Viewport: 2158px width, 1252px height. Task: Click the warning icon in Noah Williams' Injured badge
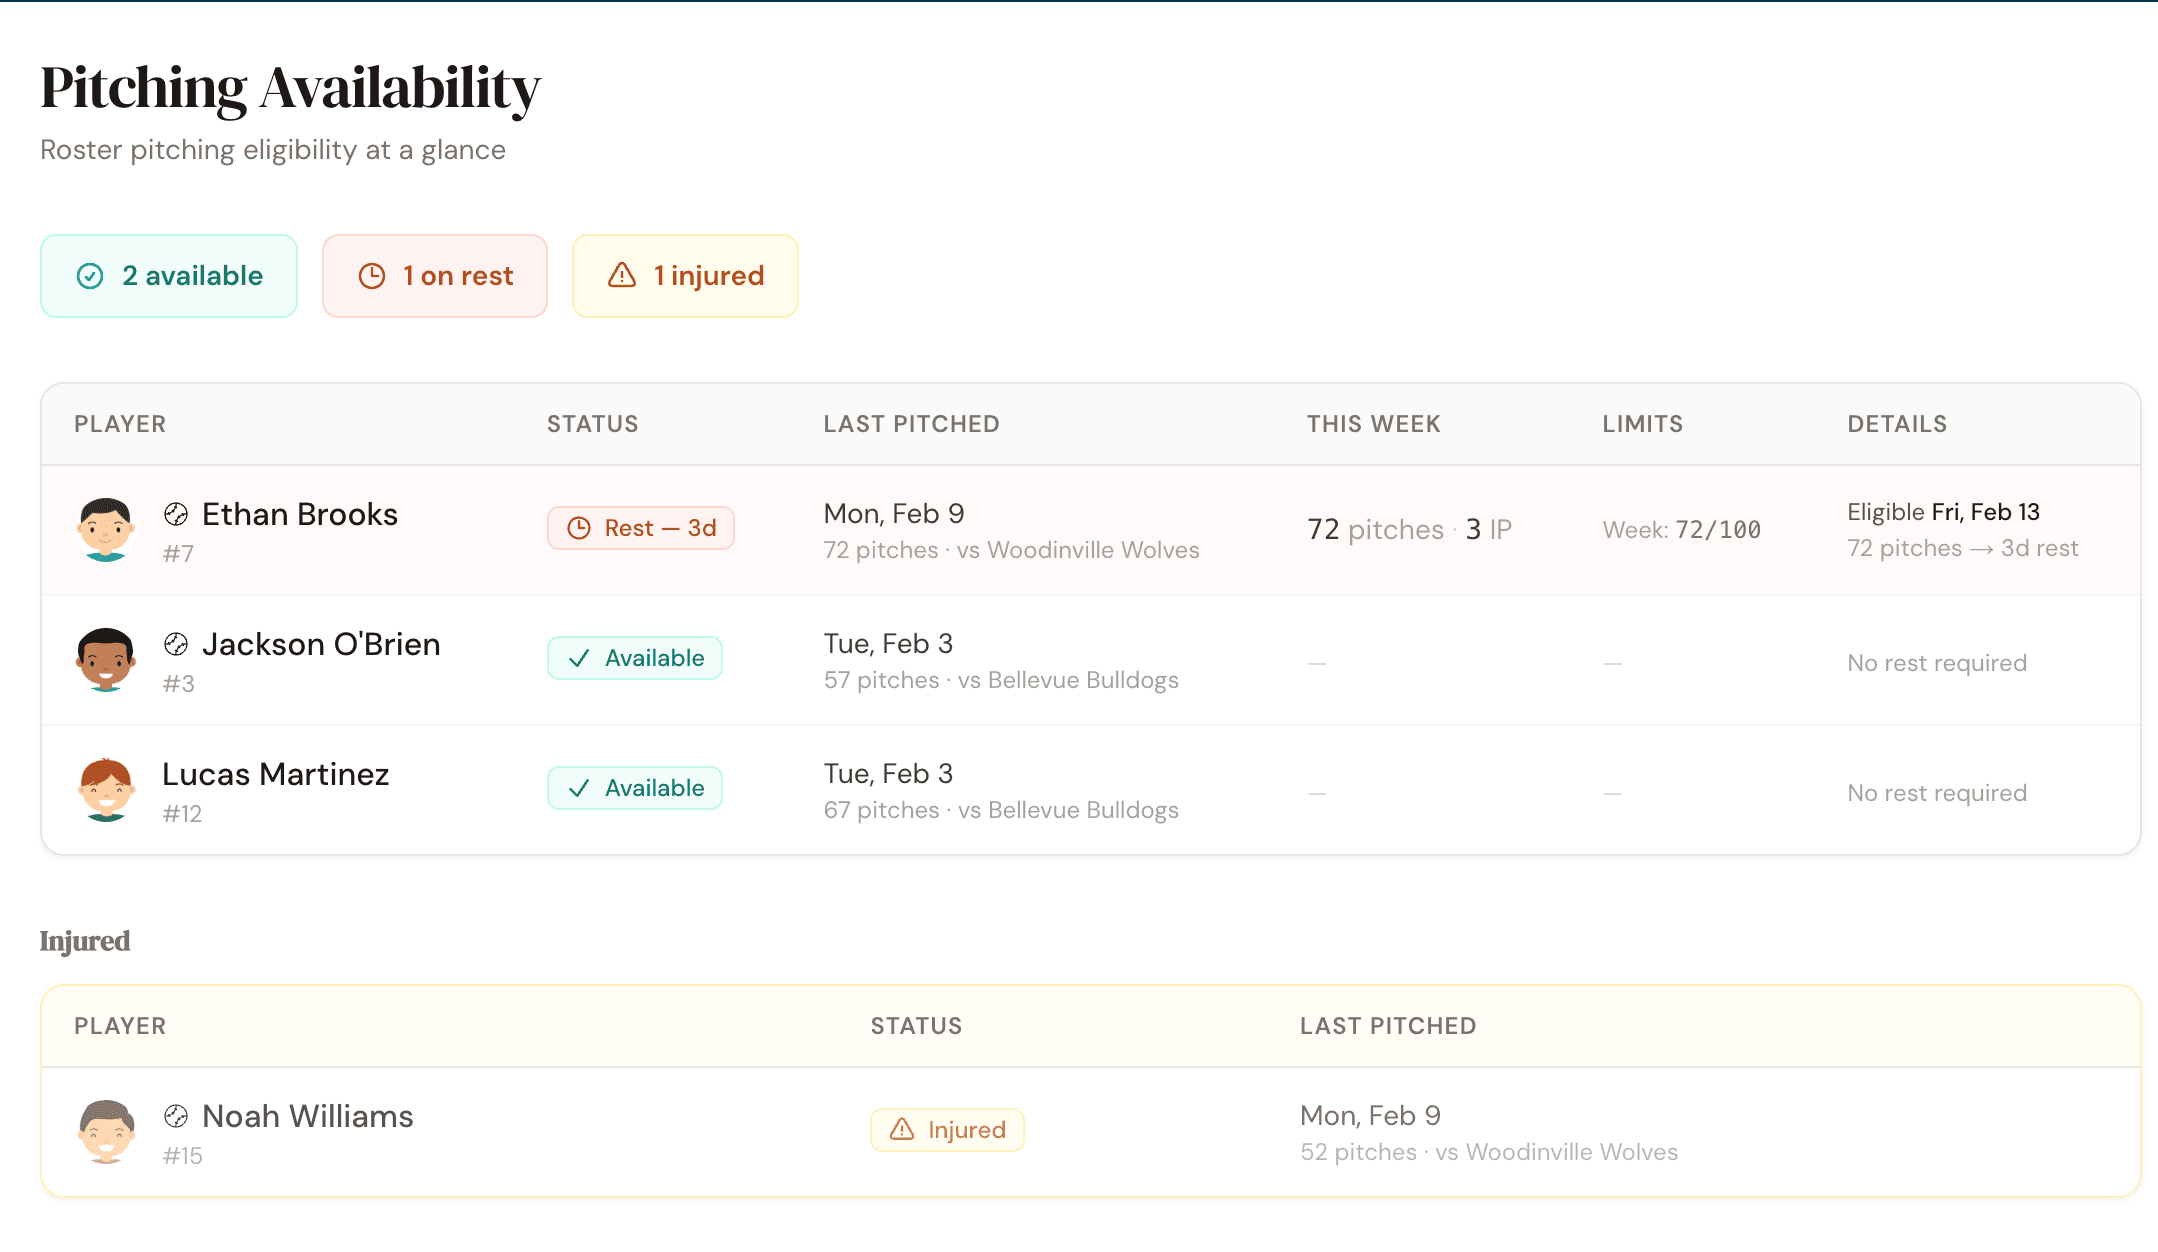pyautogui.click(x=899, y=1129)
